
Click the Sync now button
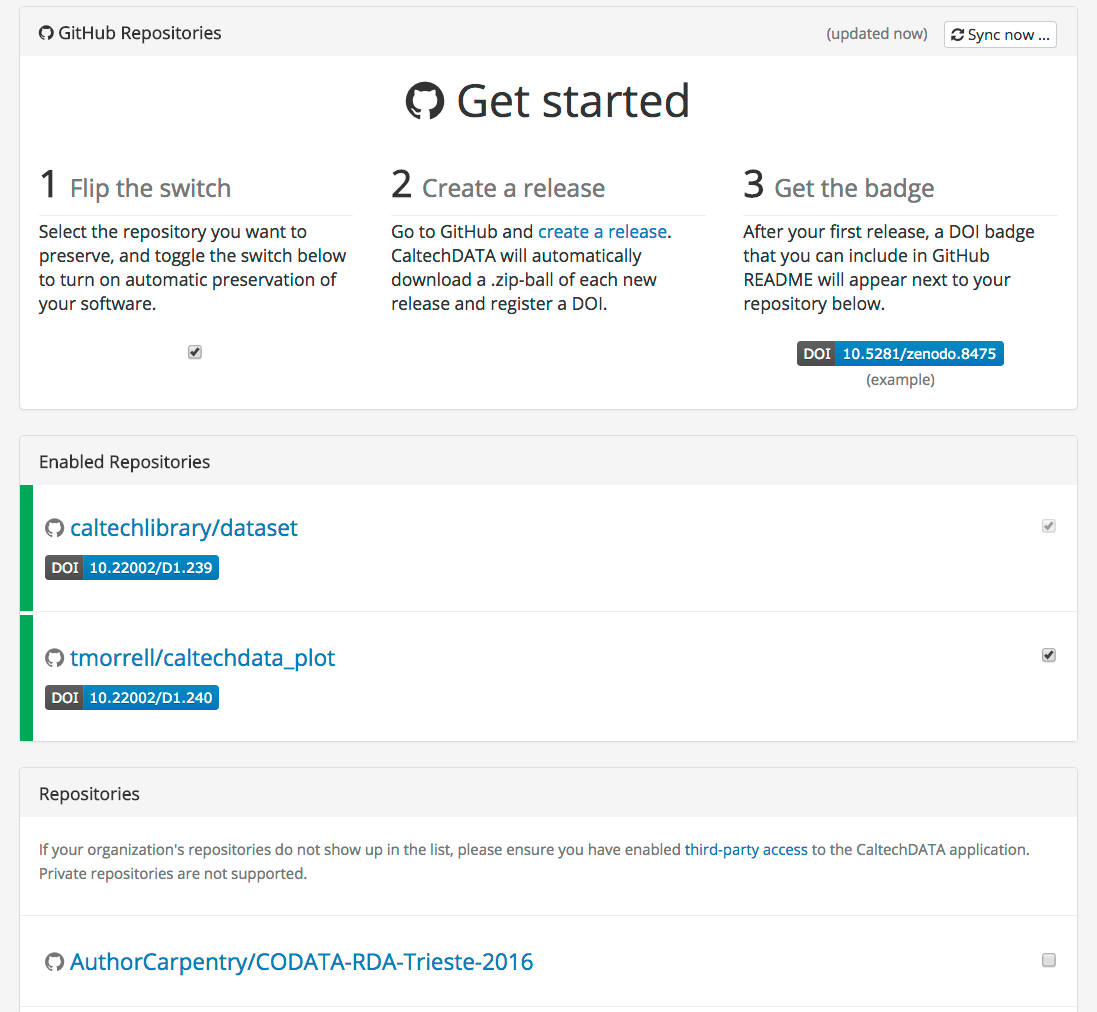point(1000,34)
